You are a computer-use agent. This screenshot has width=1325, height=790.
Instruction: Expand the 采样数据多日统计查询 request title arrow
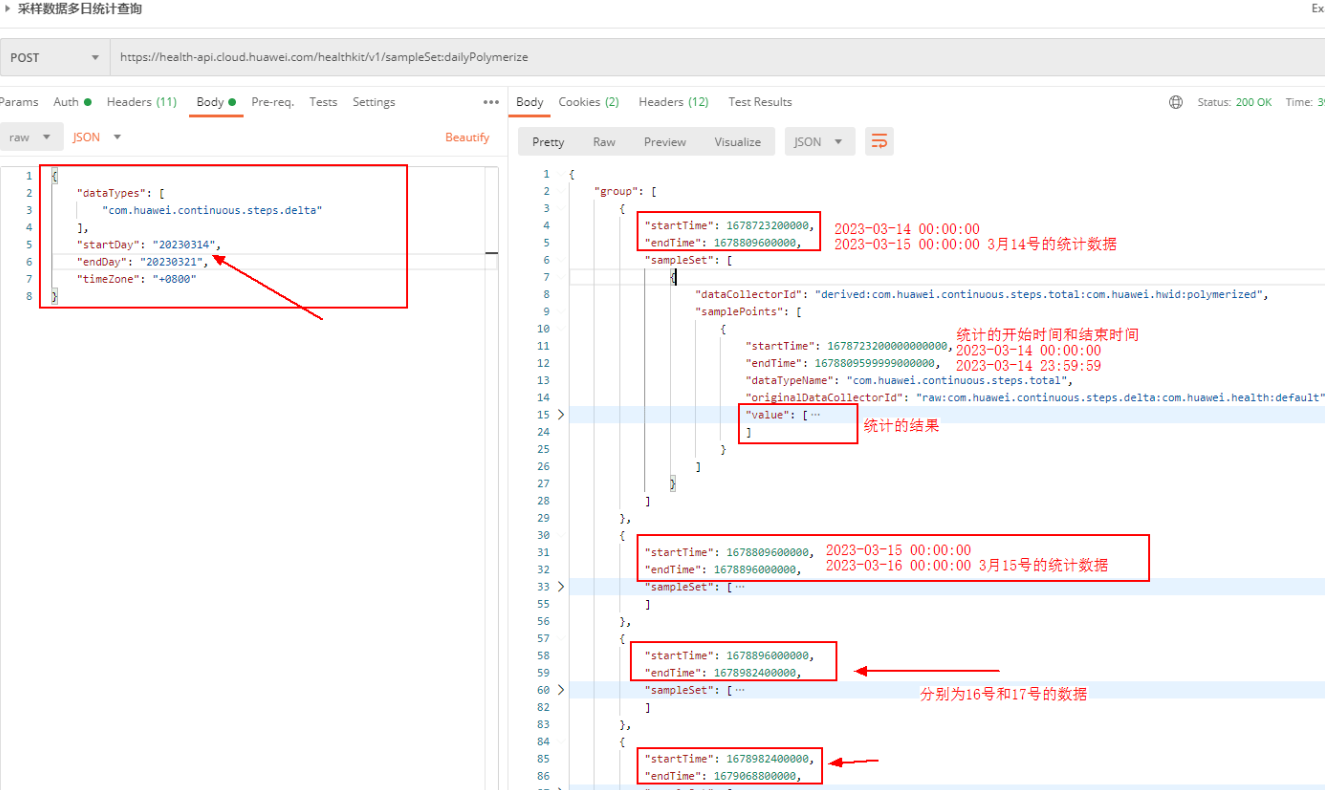click(8, 9)
